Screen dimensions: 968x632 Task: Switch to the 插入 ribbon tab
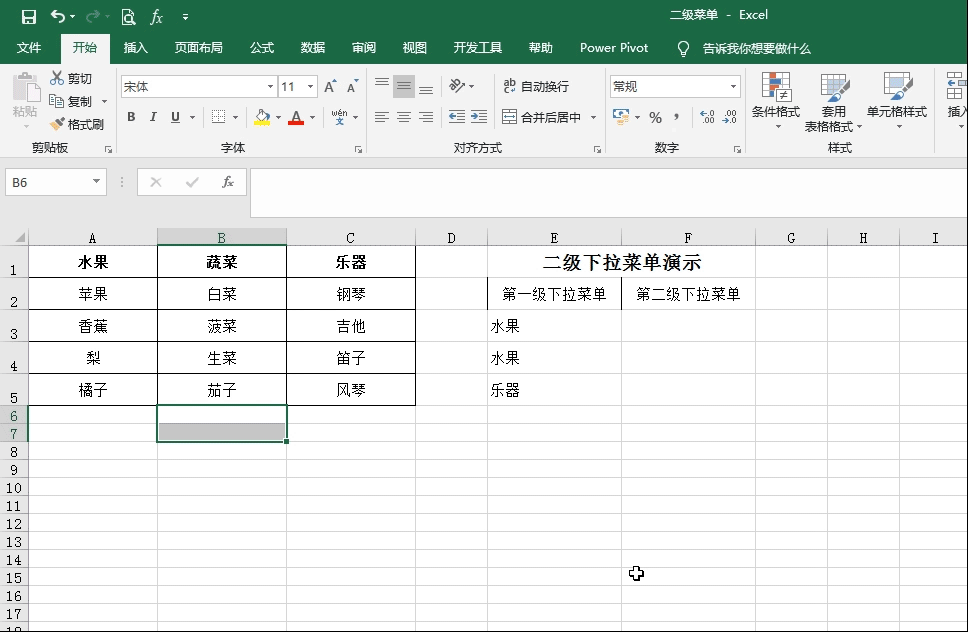click(x=135, y=46)
